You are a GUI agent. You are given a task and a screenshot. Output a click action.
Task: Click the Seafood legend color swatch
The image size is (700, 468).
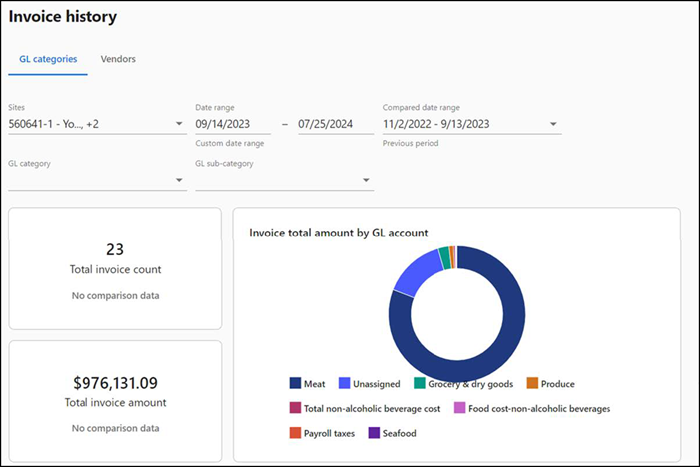point(374,433)
